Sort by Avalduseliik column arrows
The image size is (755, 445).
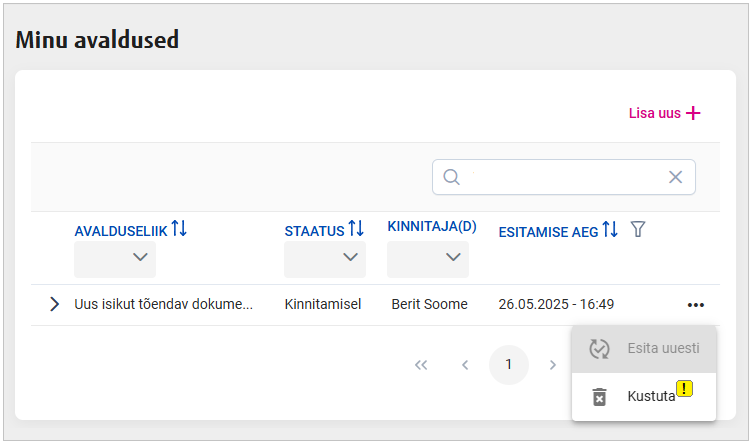[x=179, y=229]
